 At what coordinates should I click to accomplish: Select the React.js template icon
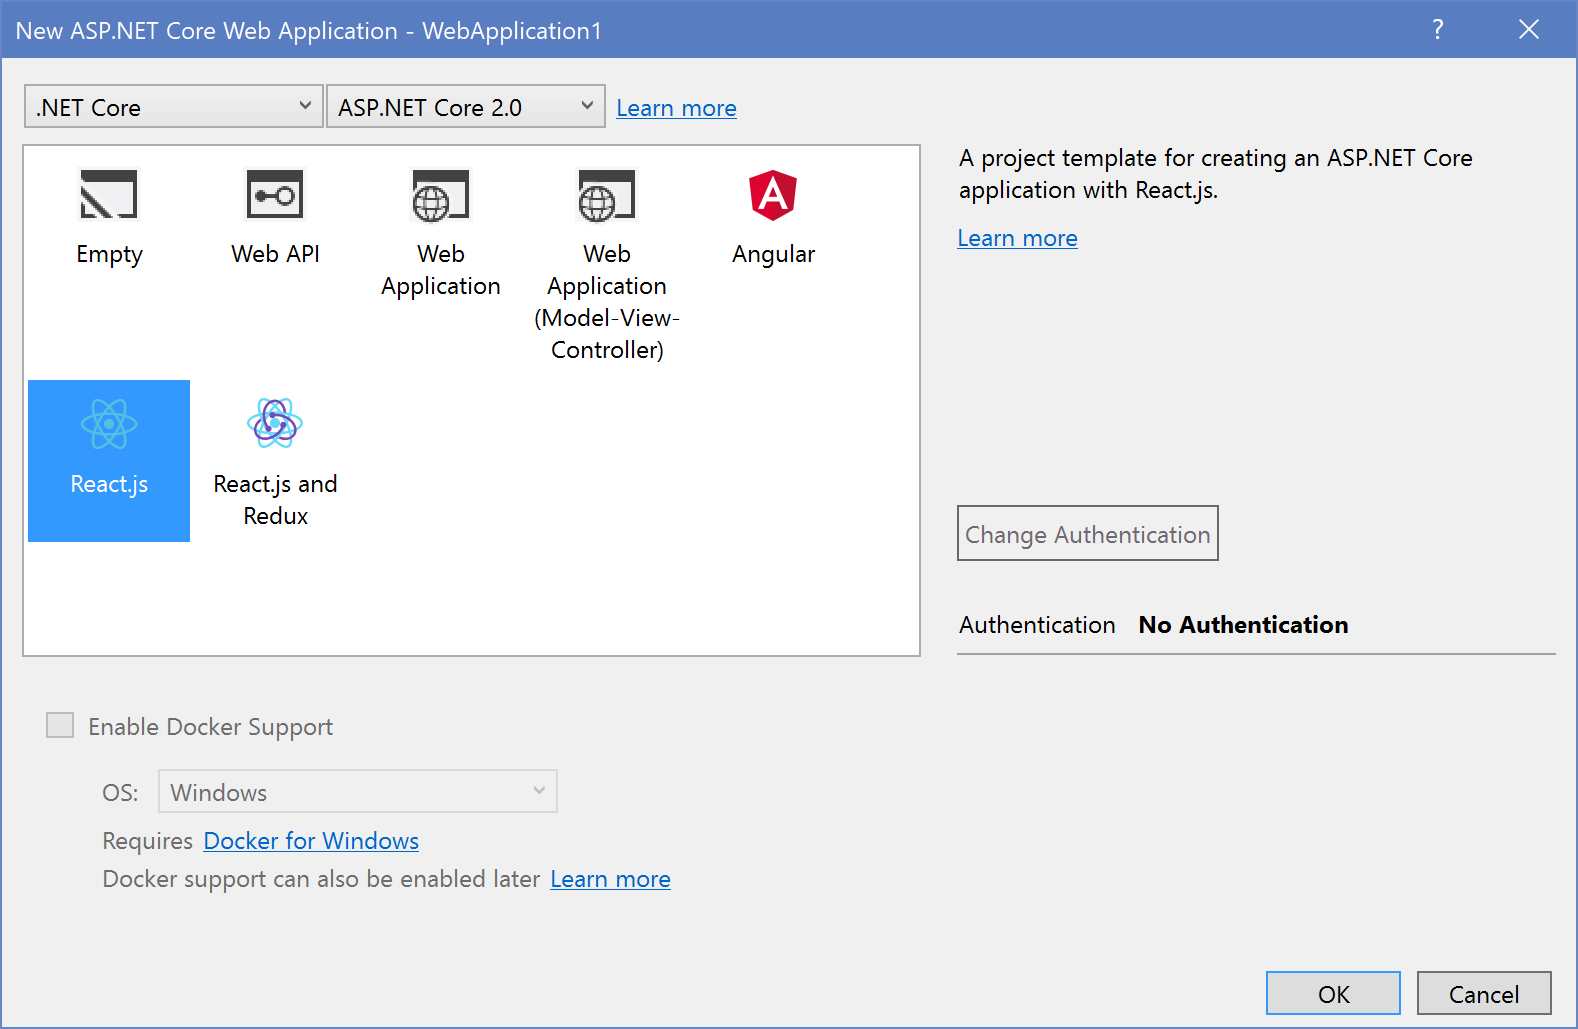pos(109,424)
